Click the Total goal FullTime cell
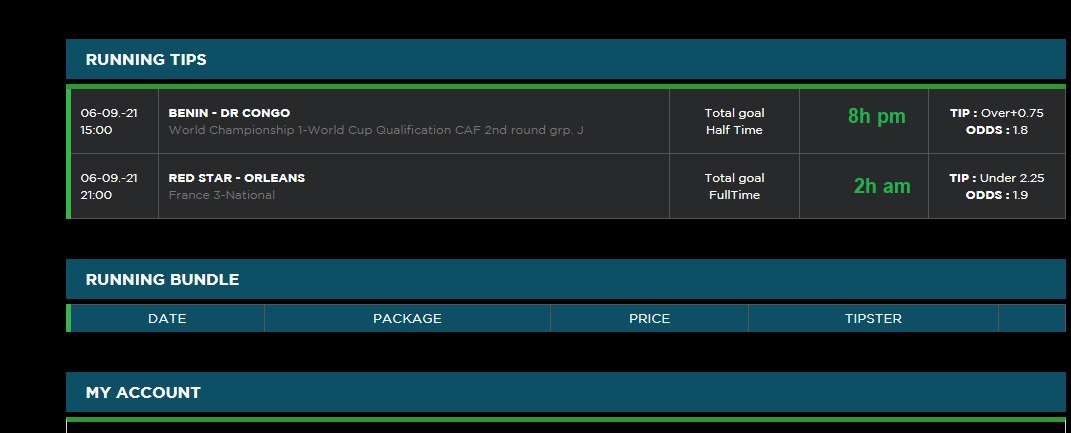 734,186
